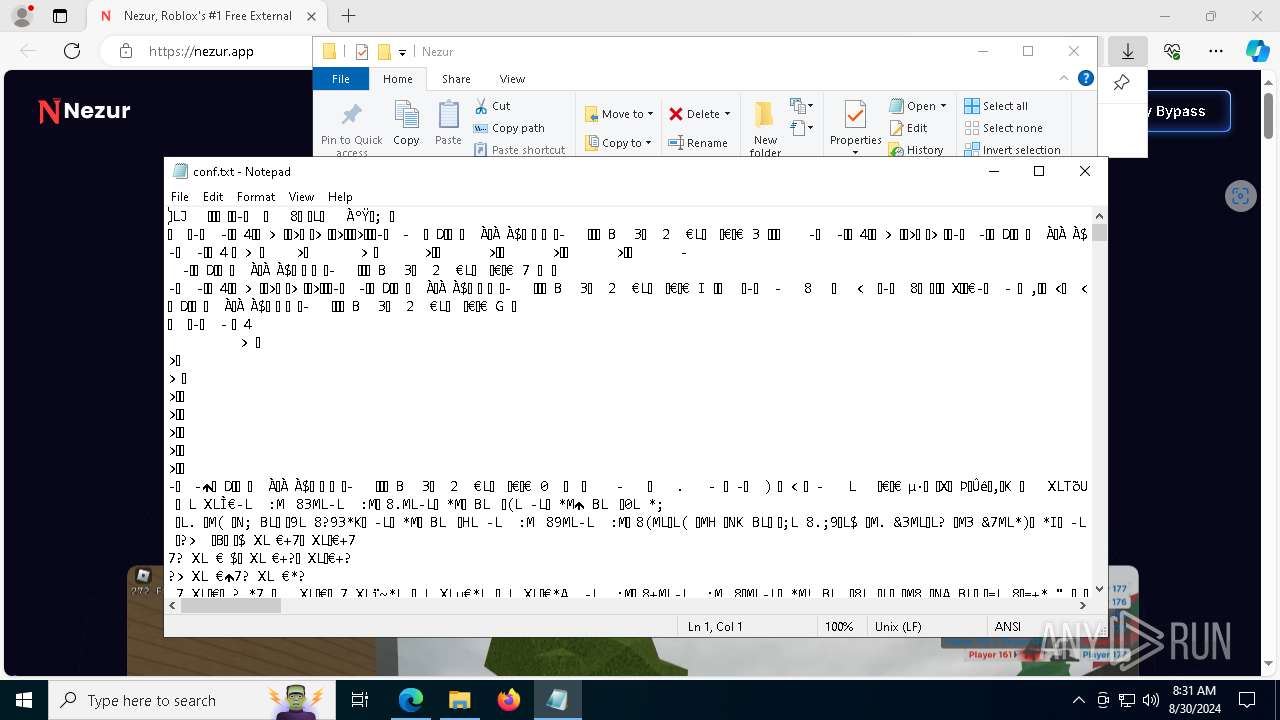Click Select none in ribbon
The height and width of the screenshot is (720, 1280).
(x=1003, y=128)
